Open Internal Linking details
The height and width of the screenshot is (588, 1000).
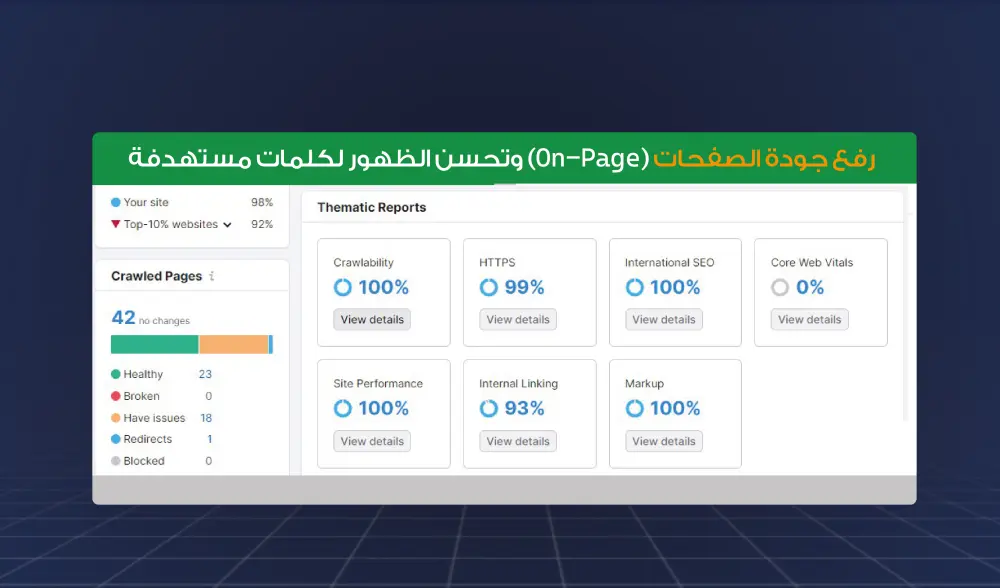517,441
